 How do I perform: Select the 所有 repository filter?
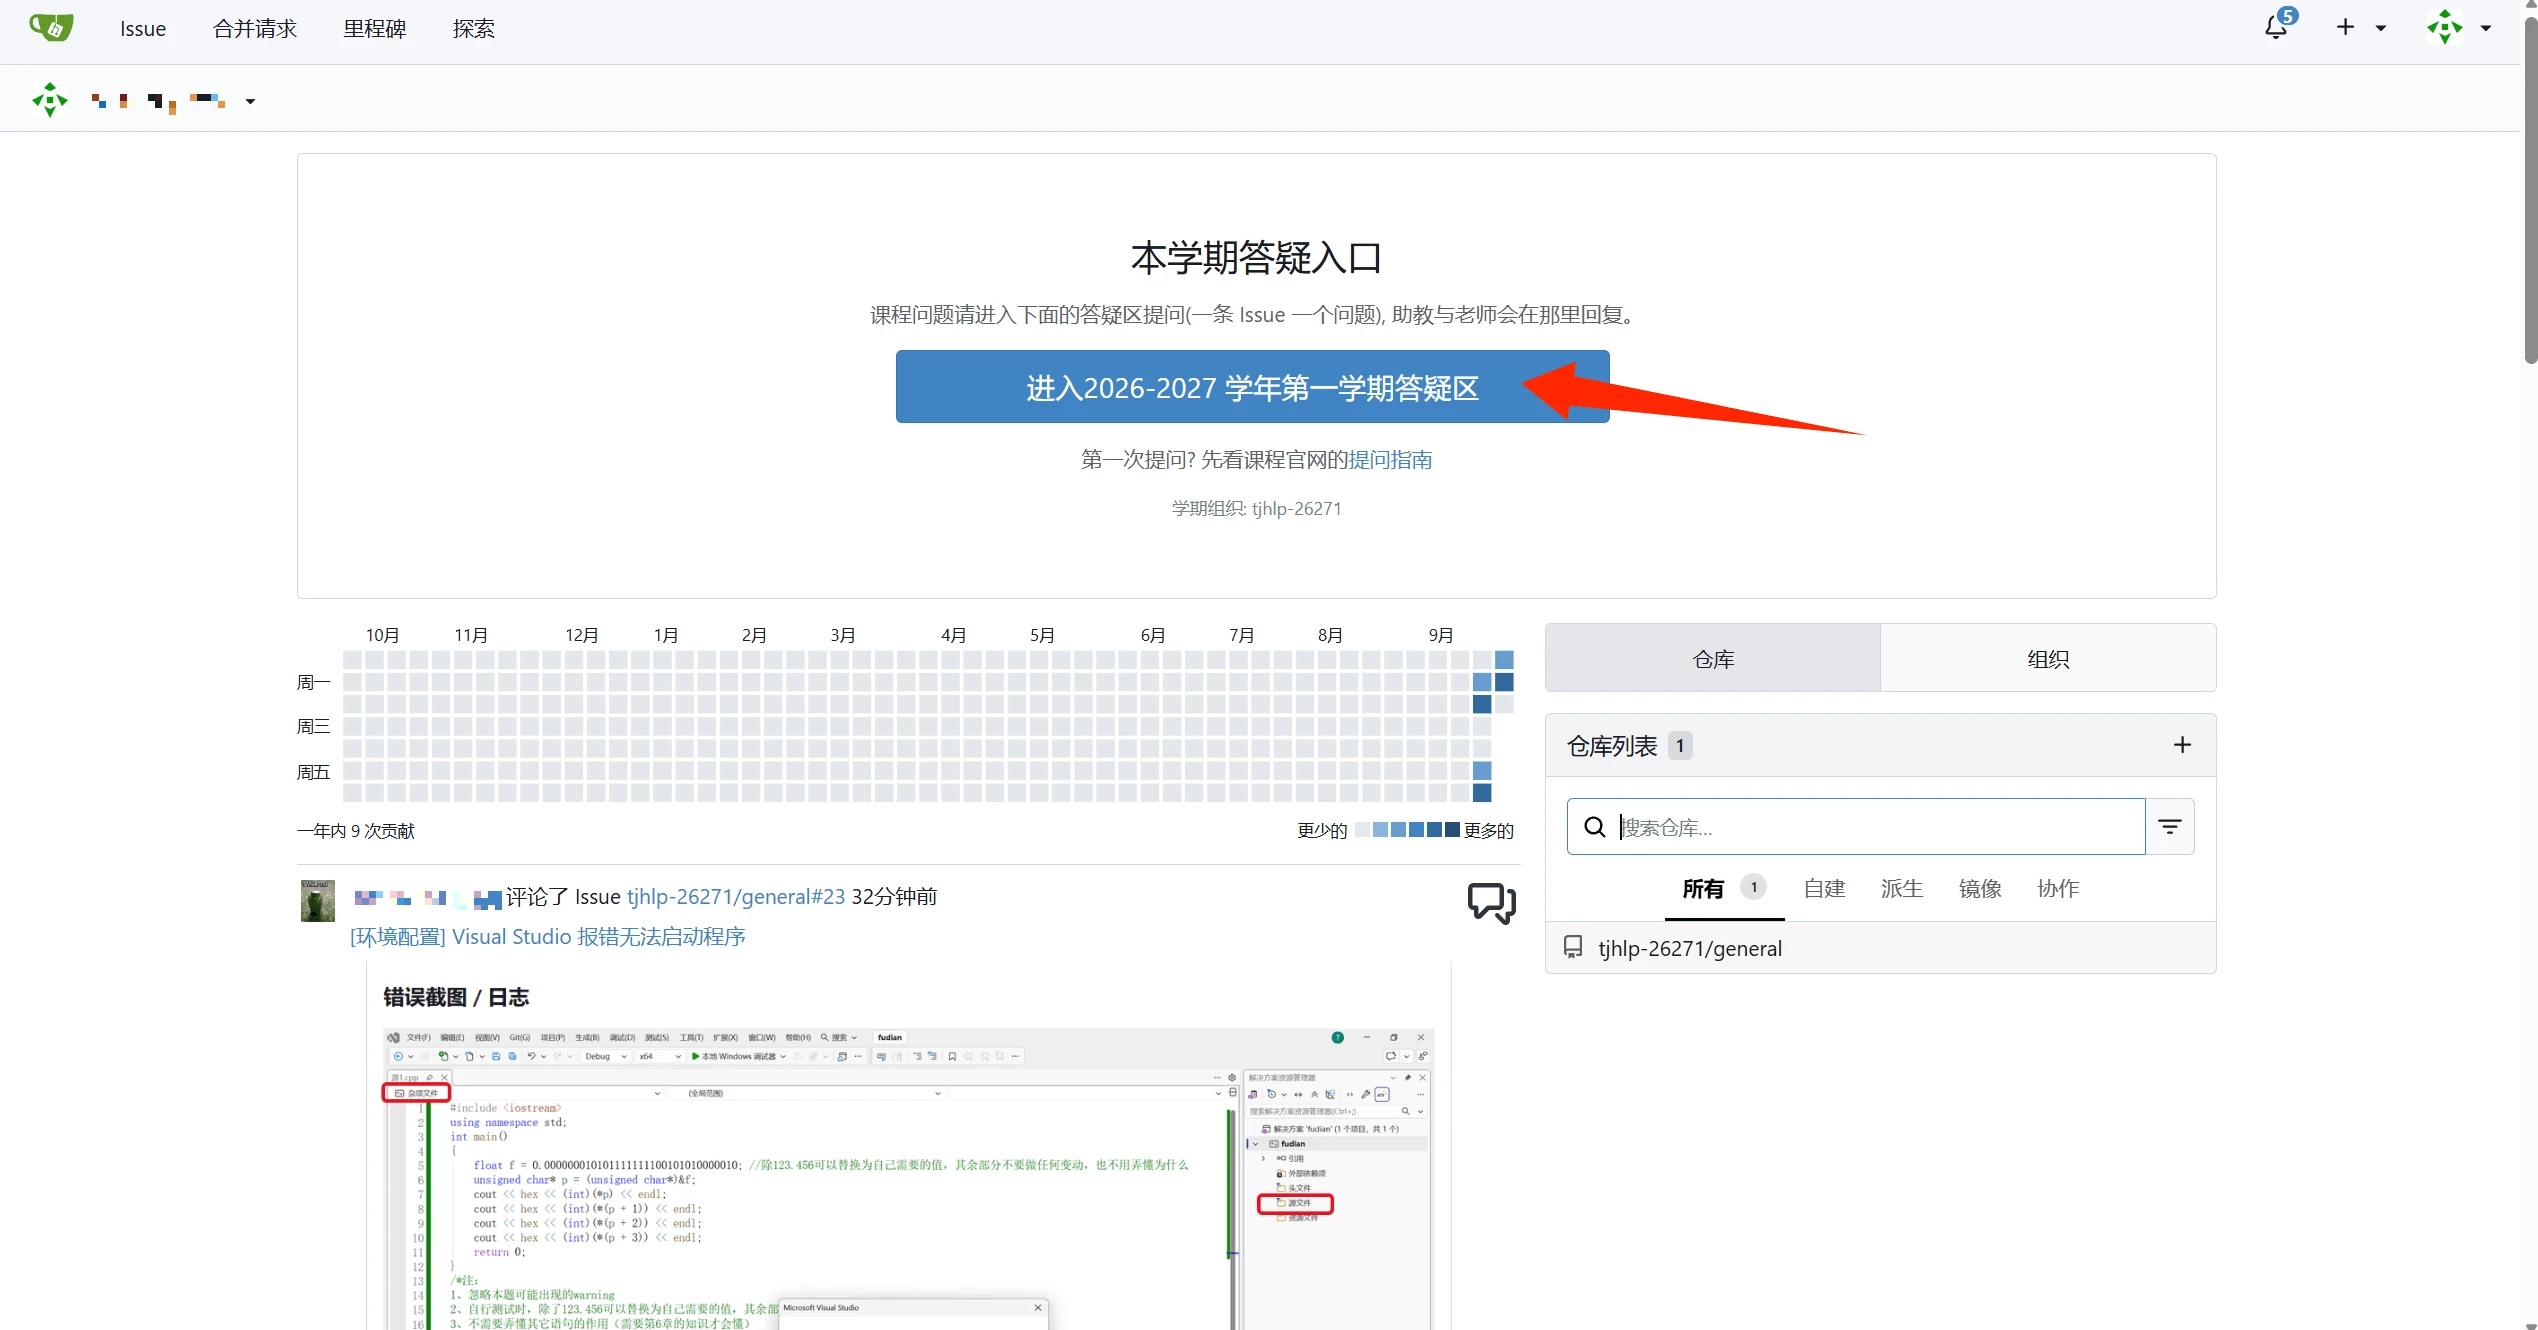pyautogui.click(x=1724, y=888)
